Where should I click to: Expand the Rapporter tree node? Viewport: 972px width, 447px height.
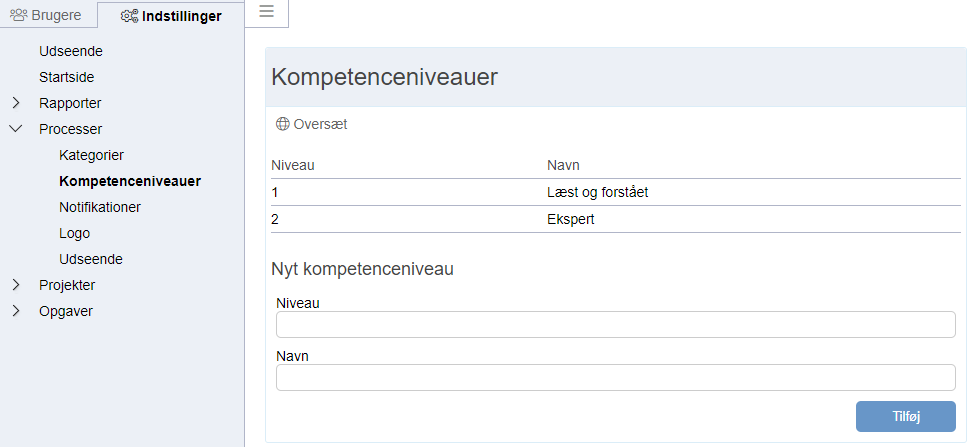coord(17,103)
